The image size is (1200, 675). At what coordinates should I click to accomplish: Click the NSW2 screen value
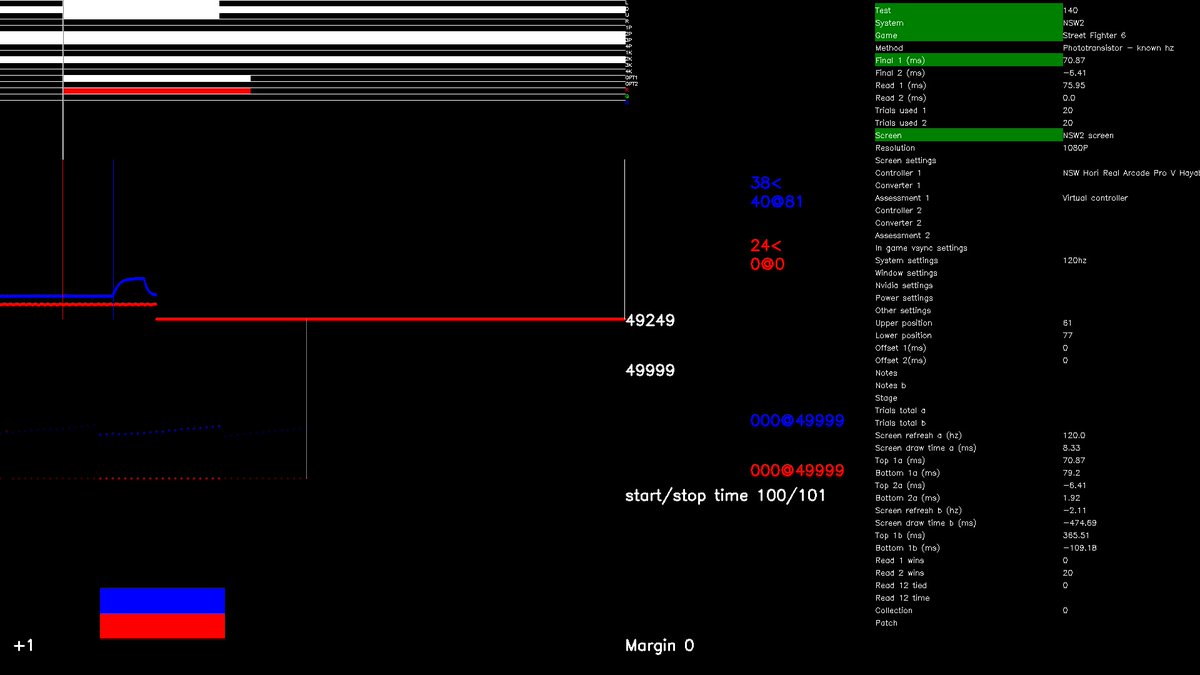(x=1088, y=135)
